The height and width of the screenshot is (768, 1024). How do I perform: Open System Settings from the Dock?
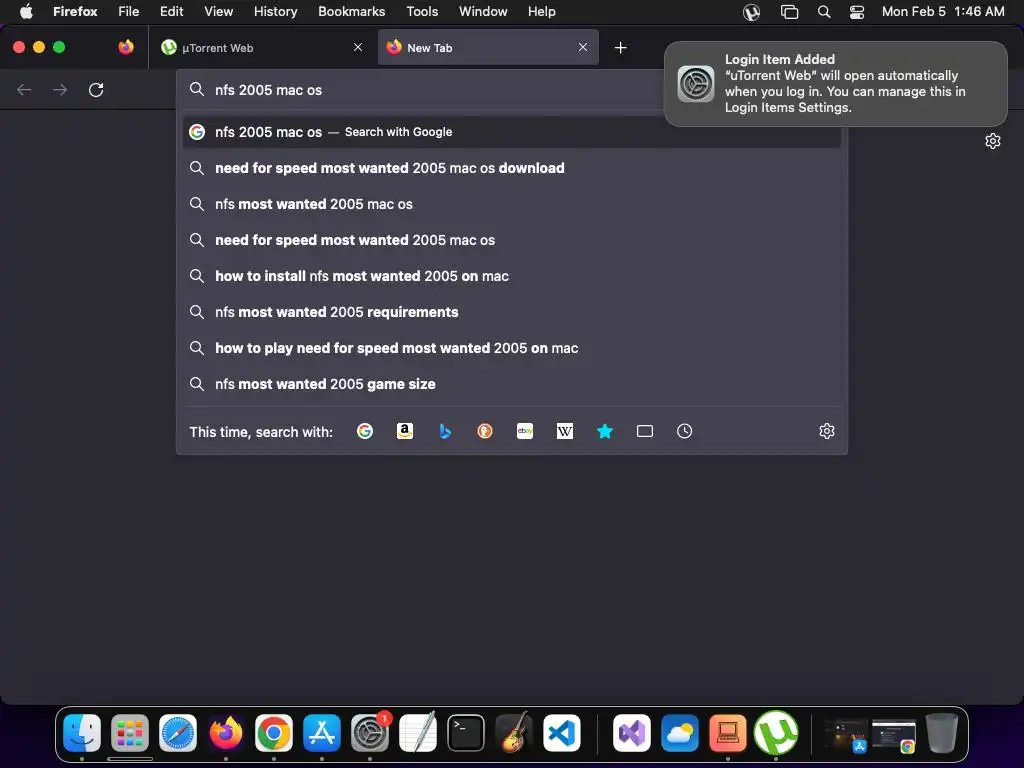point(370,733)
